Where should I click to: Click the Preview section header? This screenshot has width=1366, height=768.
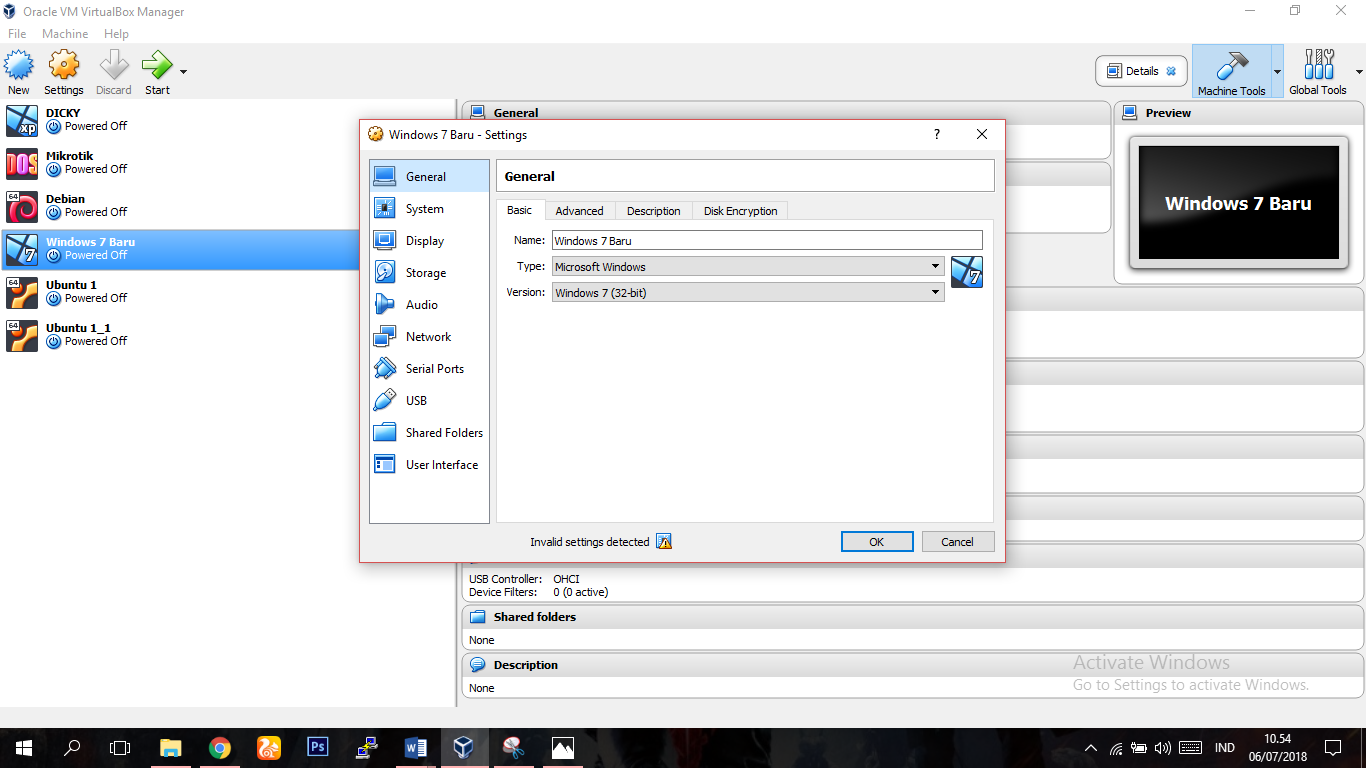(1238, 113)
